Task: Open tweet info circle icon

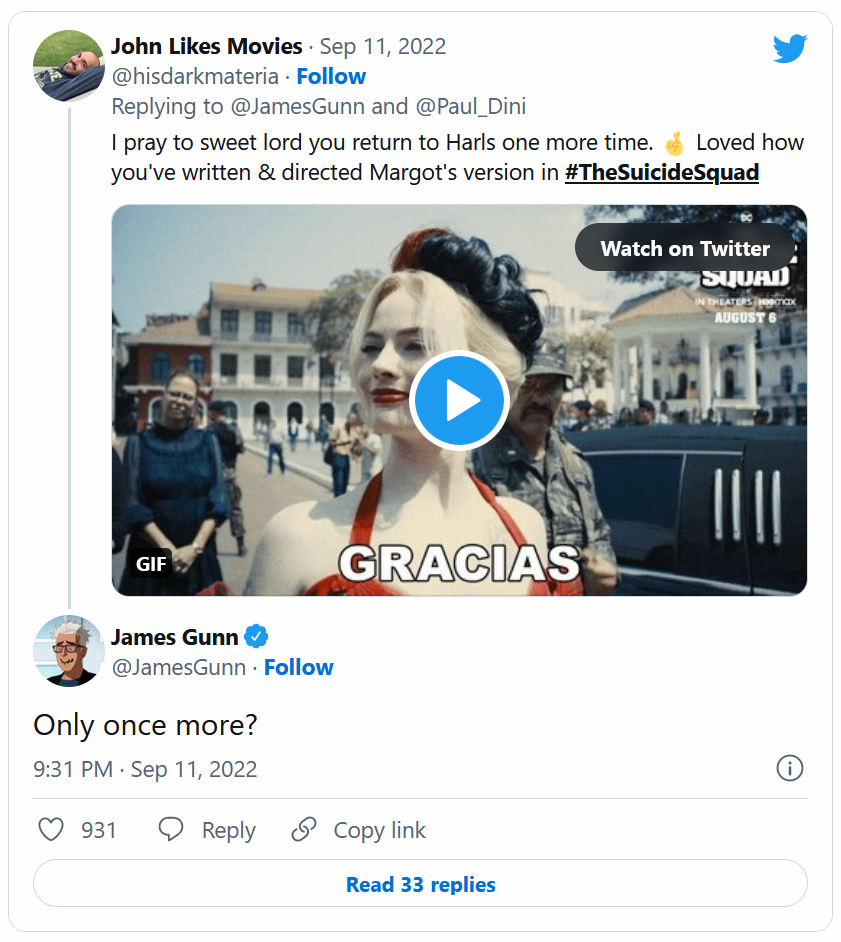Action: [x=790, y=768]
